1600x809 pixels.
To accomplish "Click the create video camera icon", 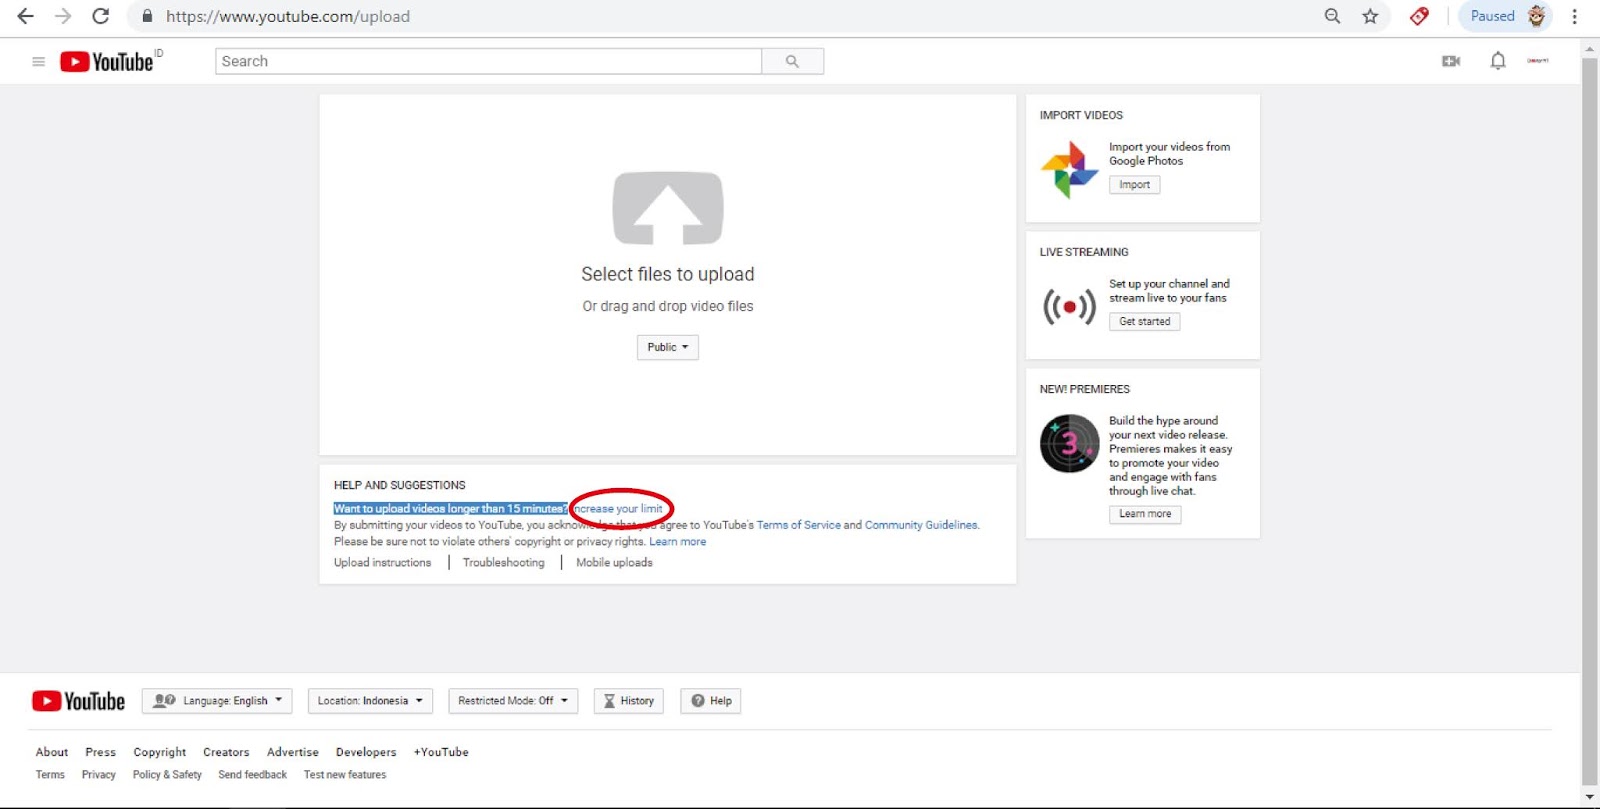I will pos(1451,61).
